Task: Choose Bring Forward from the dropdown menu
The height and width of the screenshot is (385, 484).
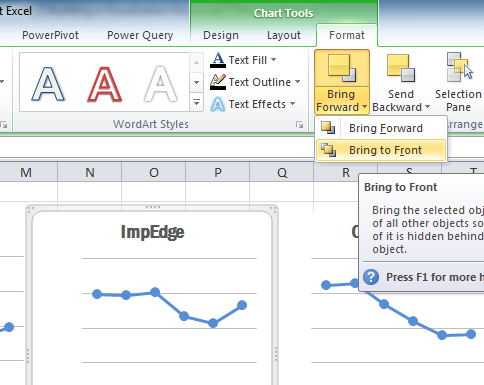Action: coord(380,128)
